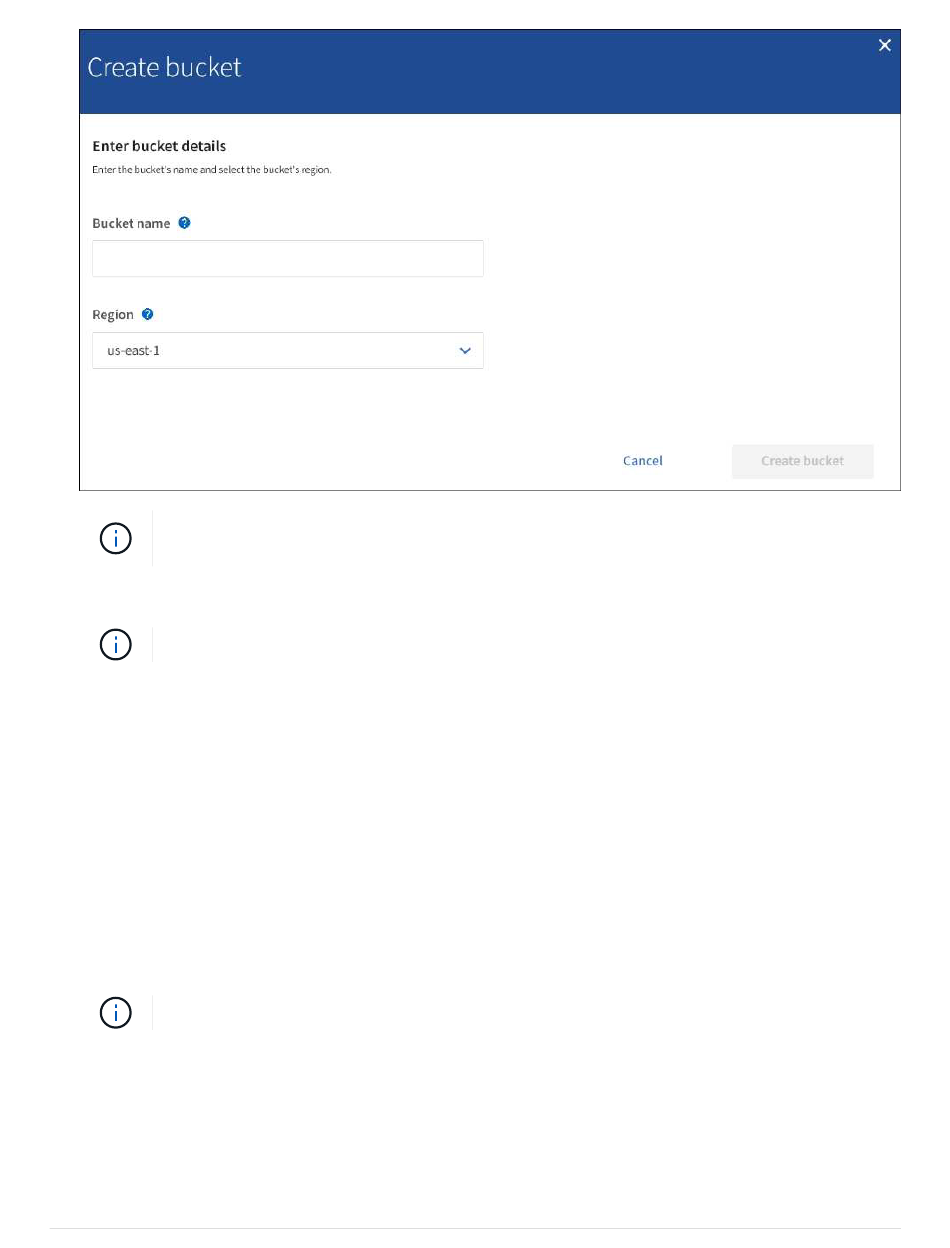This screenshot has height=1248, width=950.
Task: Click empty space right of Bucket name field
Action: (x=690, y=259)
